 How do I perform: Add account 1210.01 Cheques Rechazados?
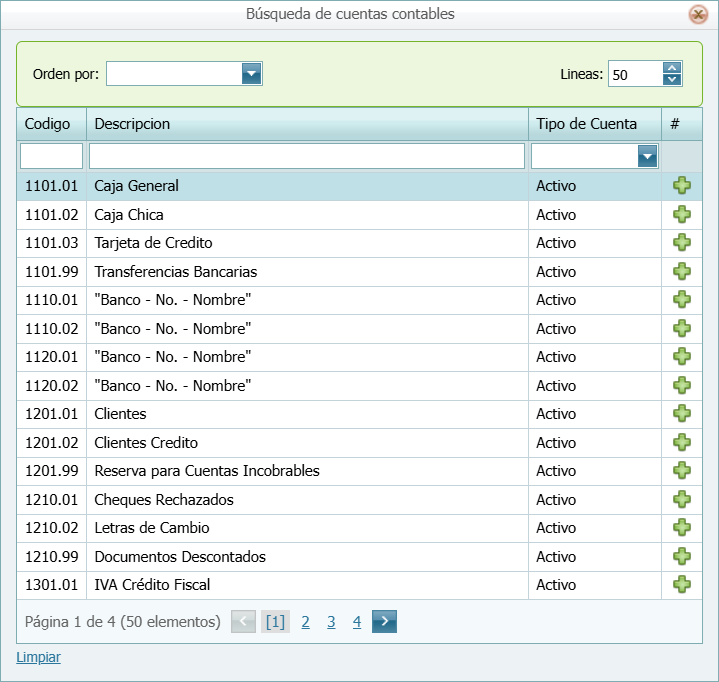point(682,499)
